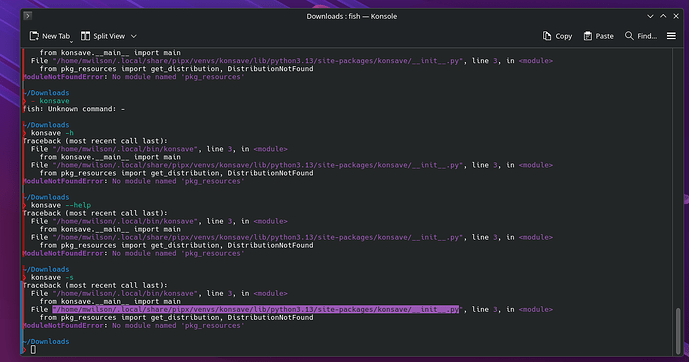Maximize the Konsole window
The height and width of the screenshot is (362, 689).
click(663, 16)
